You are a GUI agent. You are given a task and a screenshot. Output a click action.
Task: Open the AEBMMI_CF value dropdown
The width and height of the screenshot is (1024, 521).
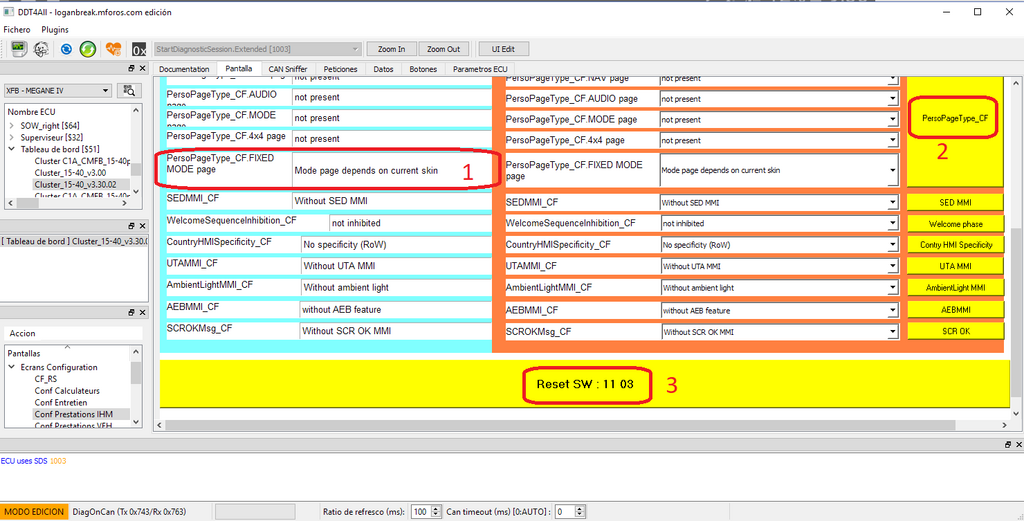pos(893,310)
